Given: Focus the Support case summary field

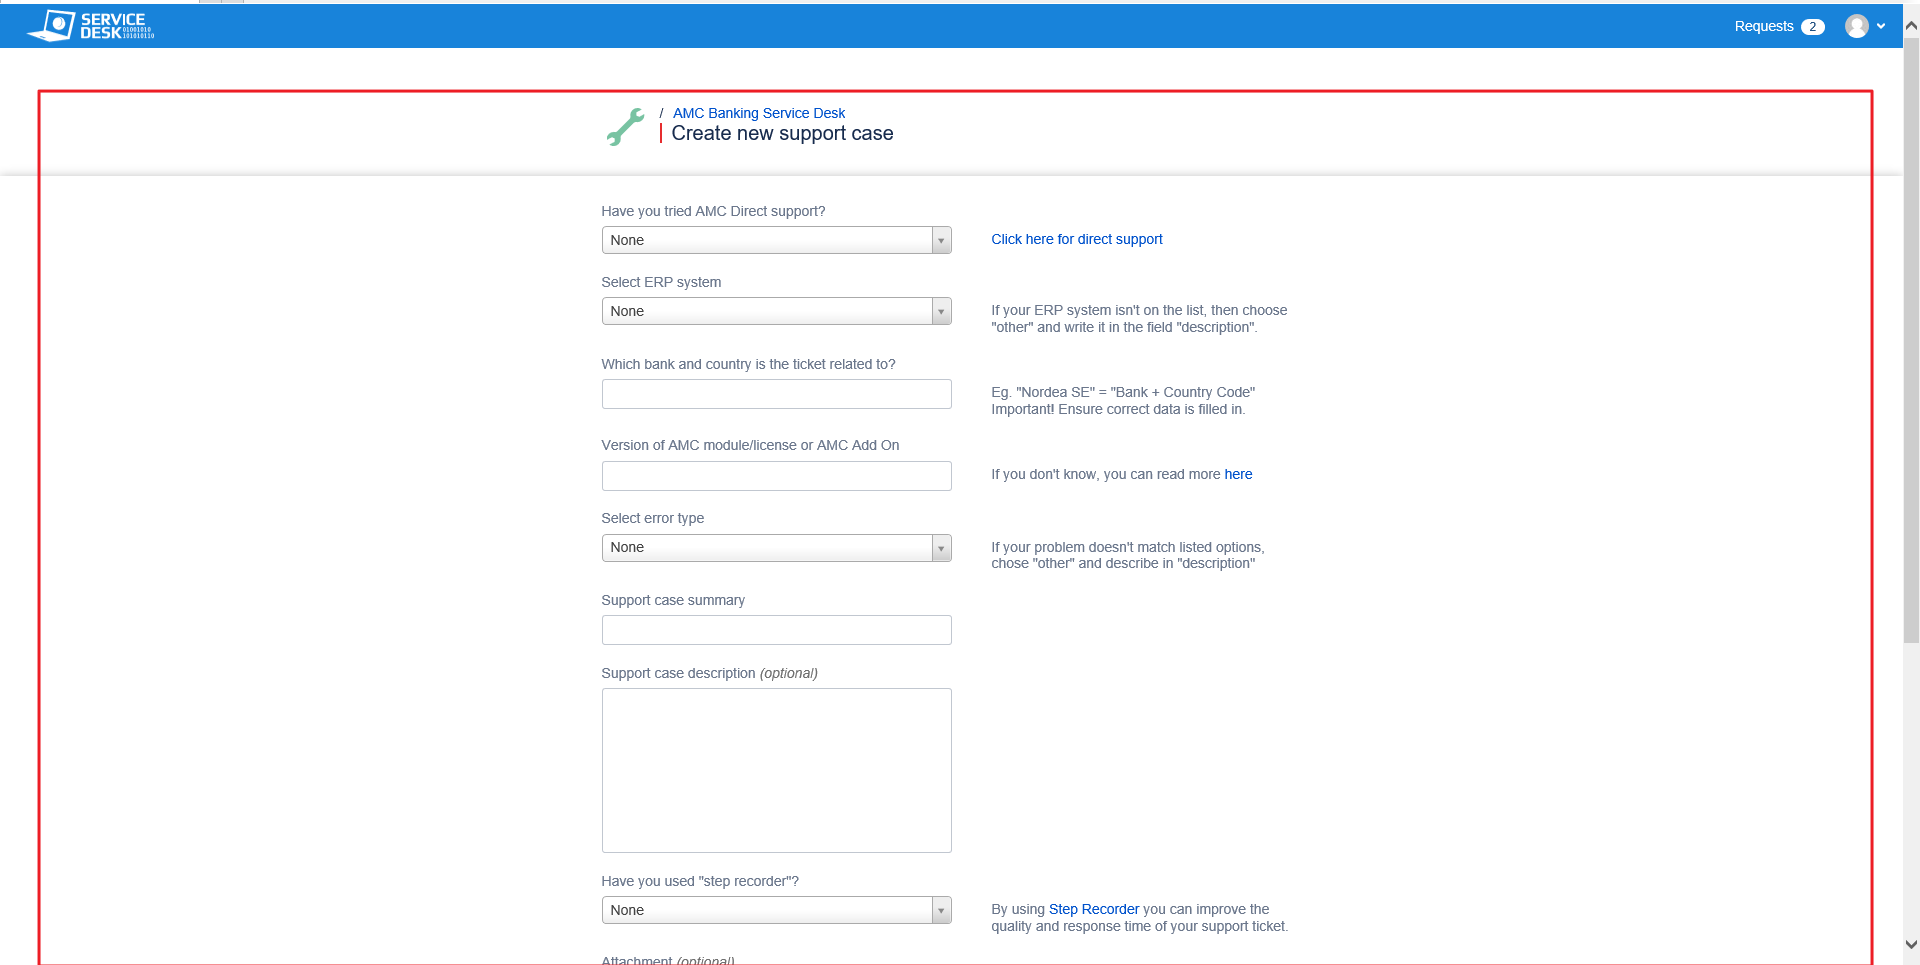Looking at the screenshot, I should coord(776,630).
